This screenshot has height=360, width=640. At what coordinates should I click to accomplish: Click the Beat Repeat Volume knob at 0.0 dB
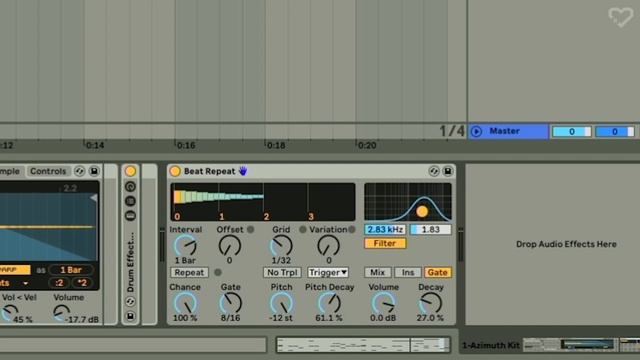click(x=383, y=304)
